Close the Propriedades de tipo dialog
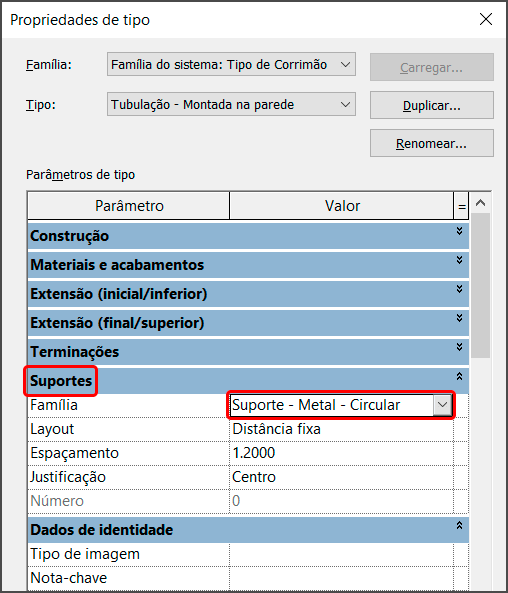The width and height of the screenshot is (508, 593). [x=486, y=19]
